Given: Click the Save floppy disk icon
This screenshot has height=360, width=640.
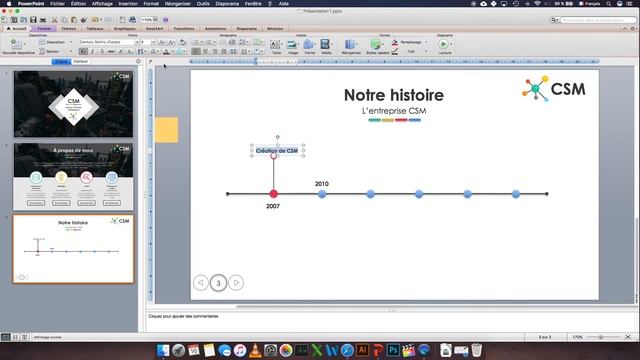Looking at the screenshot, I should [x=33, y=20].
